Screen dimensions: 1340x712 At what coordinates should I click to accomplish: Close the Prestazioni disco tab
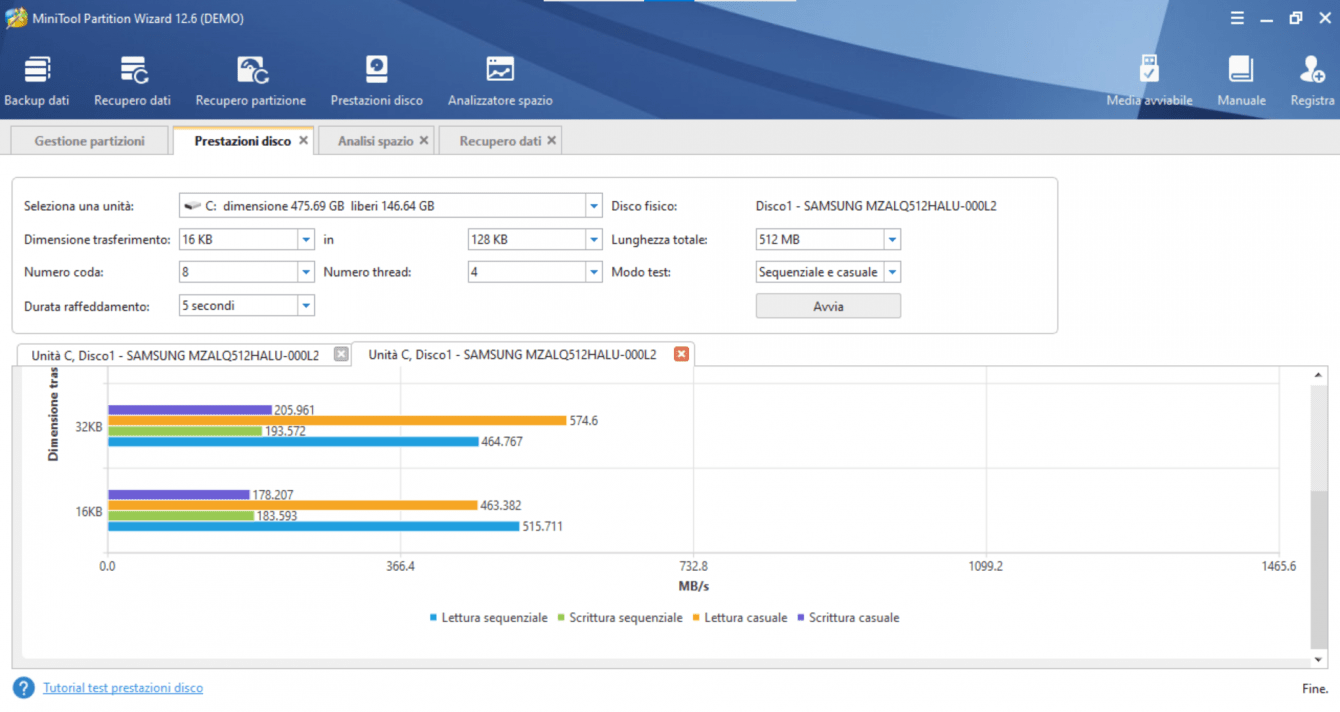(303, 141)
